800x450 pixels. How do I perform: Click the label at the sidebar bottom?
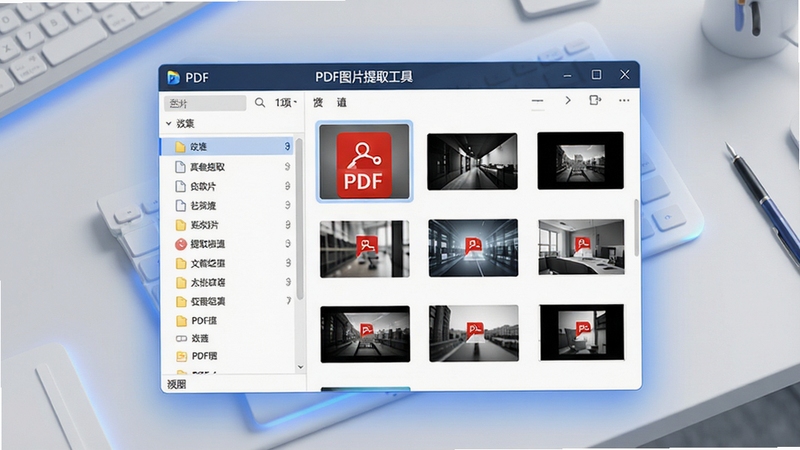click(177, 384)
